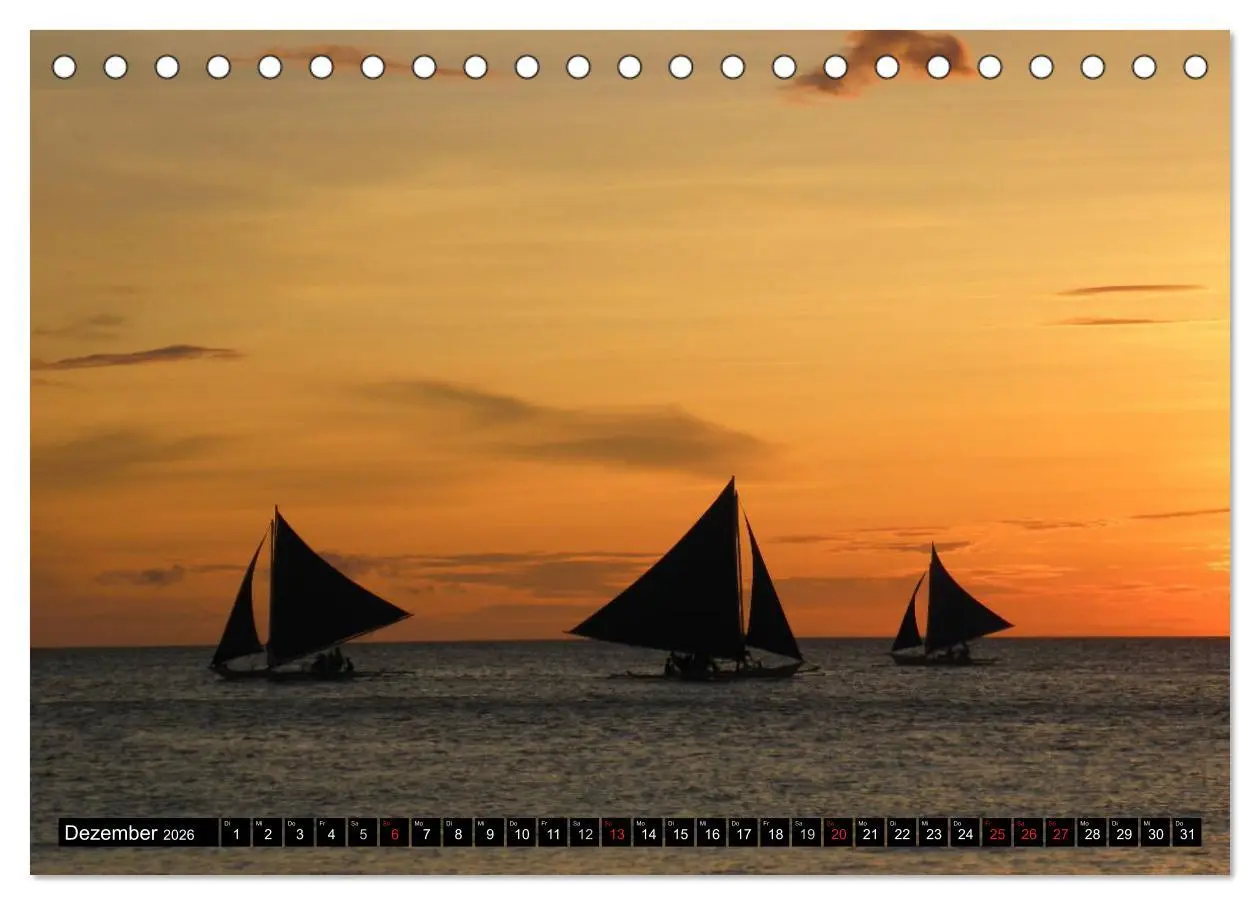Screen dimensions: 1260x905
Task: Select the red Sunday date 6
Action: click(394, 832)
